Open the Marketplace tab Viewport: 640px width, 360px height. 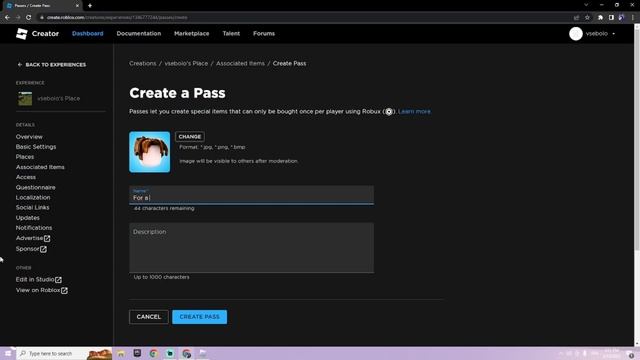pos(191,33)
